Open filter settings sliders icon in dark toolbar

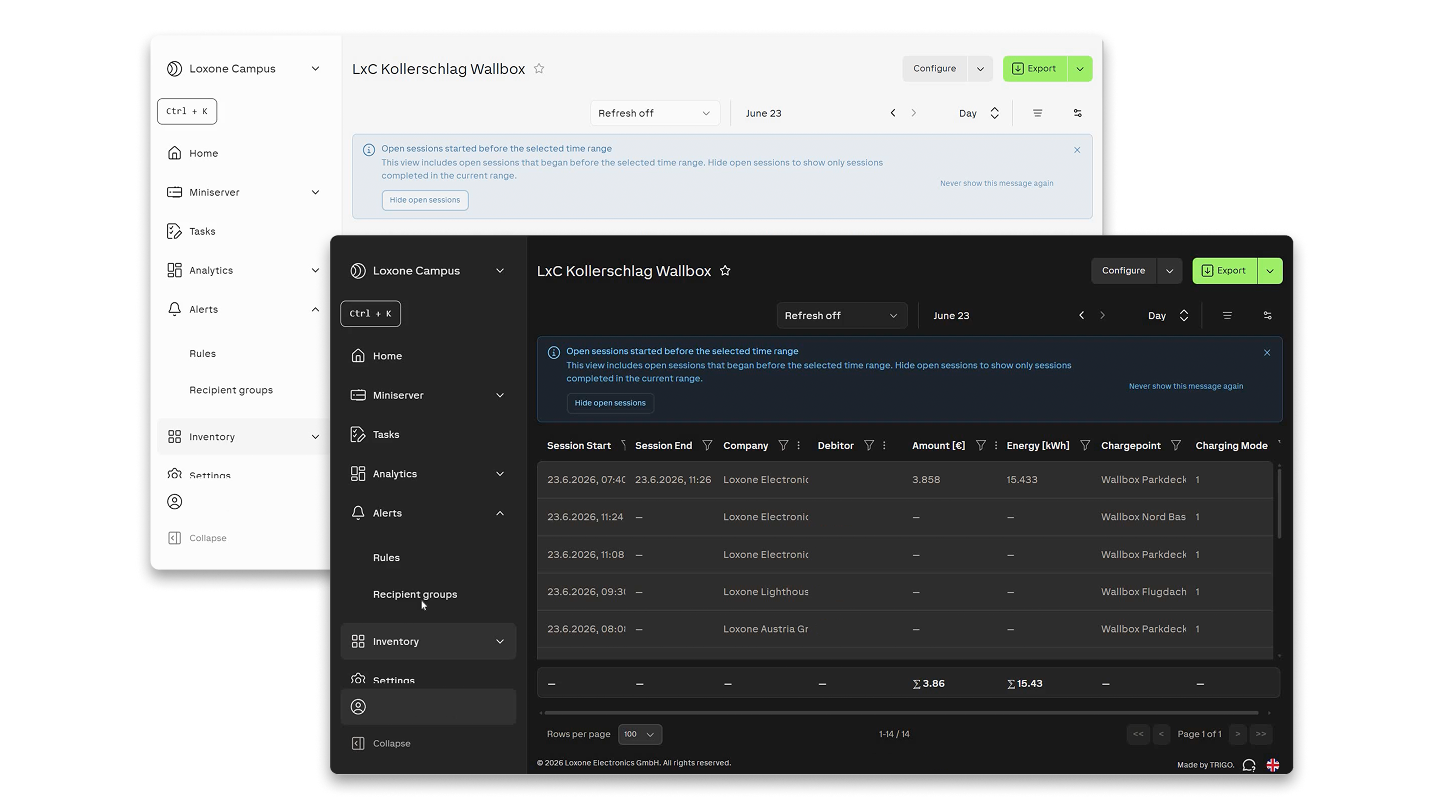pos(1267,316)
